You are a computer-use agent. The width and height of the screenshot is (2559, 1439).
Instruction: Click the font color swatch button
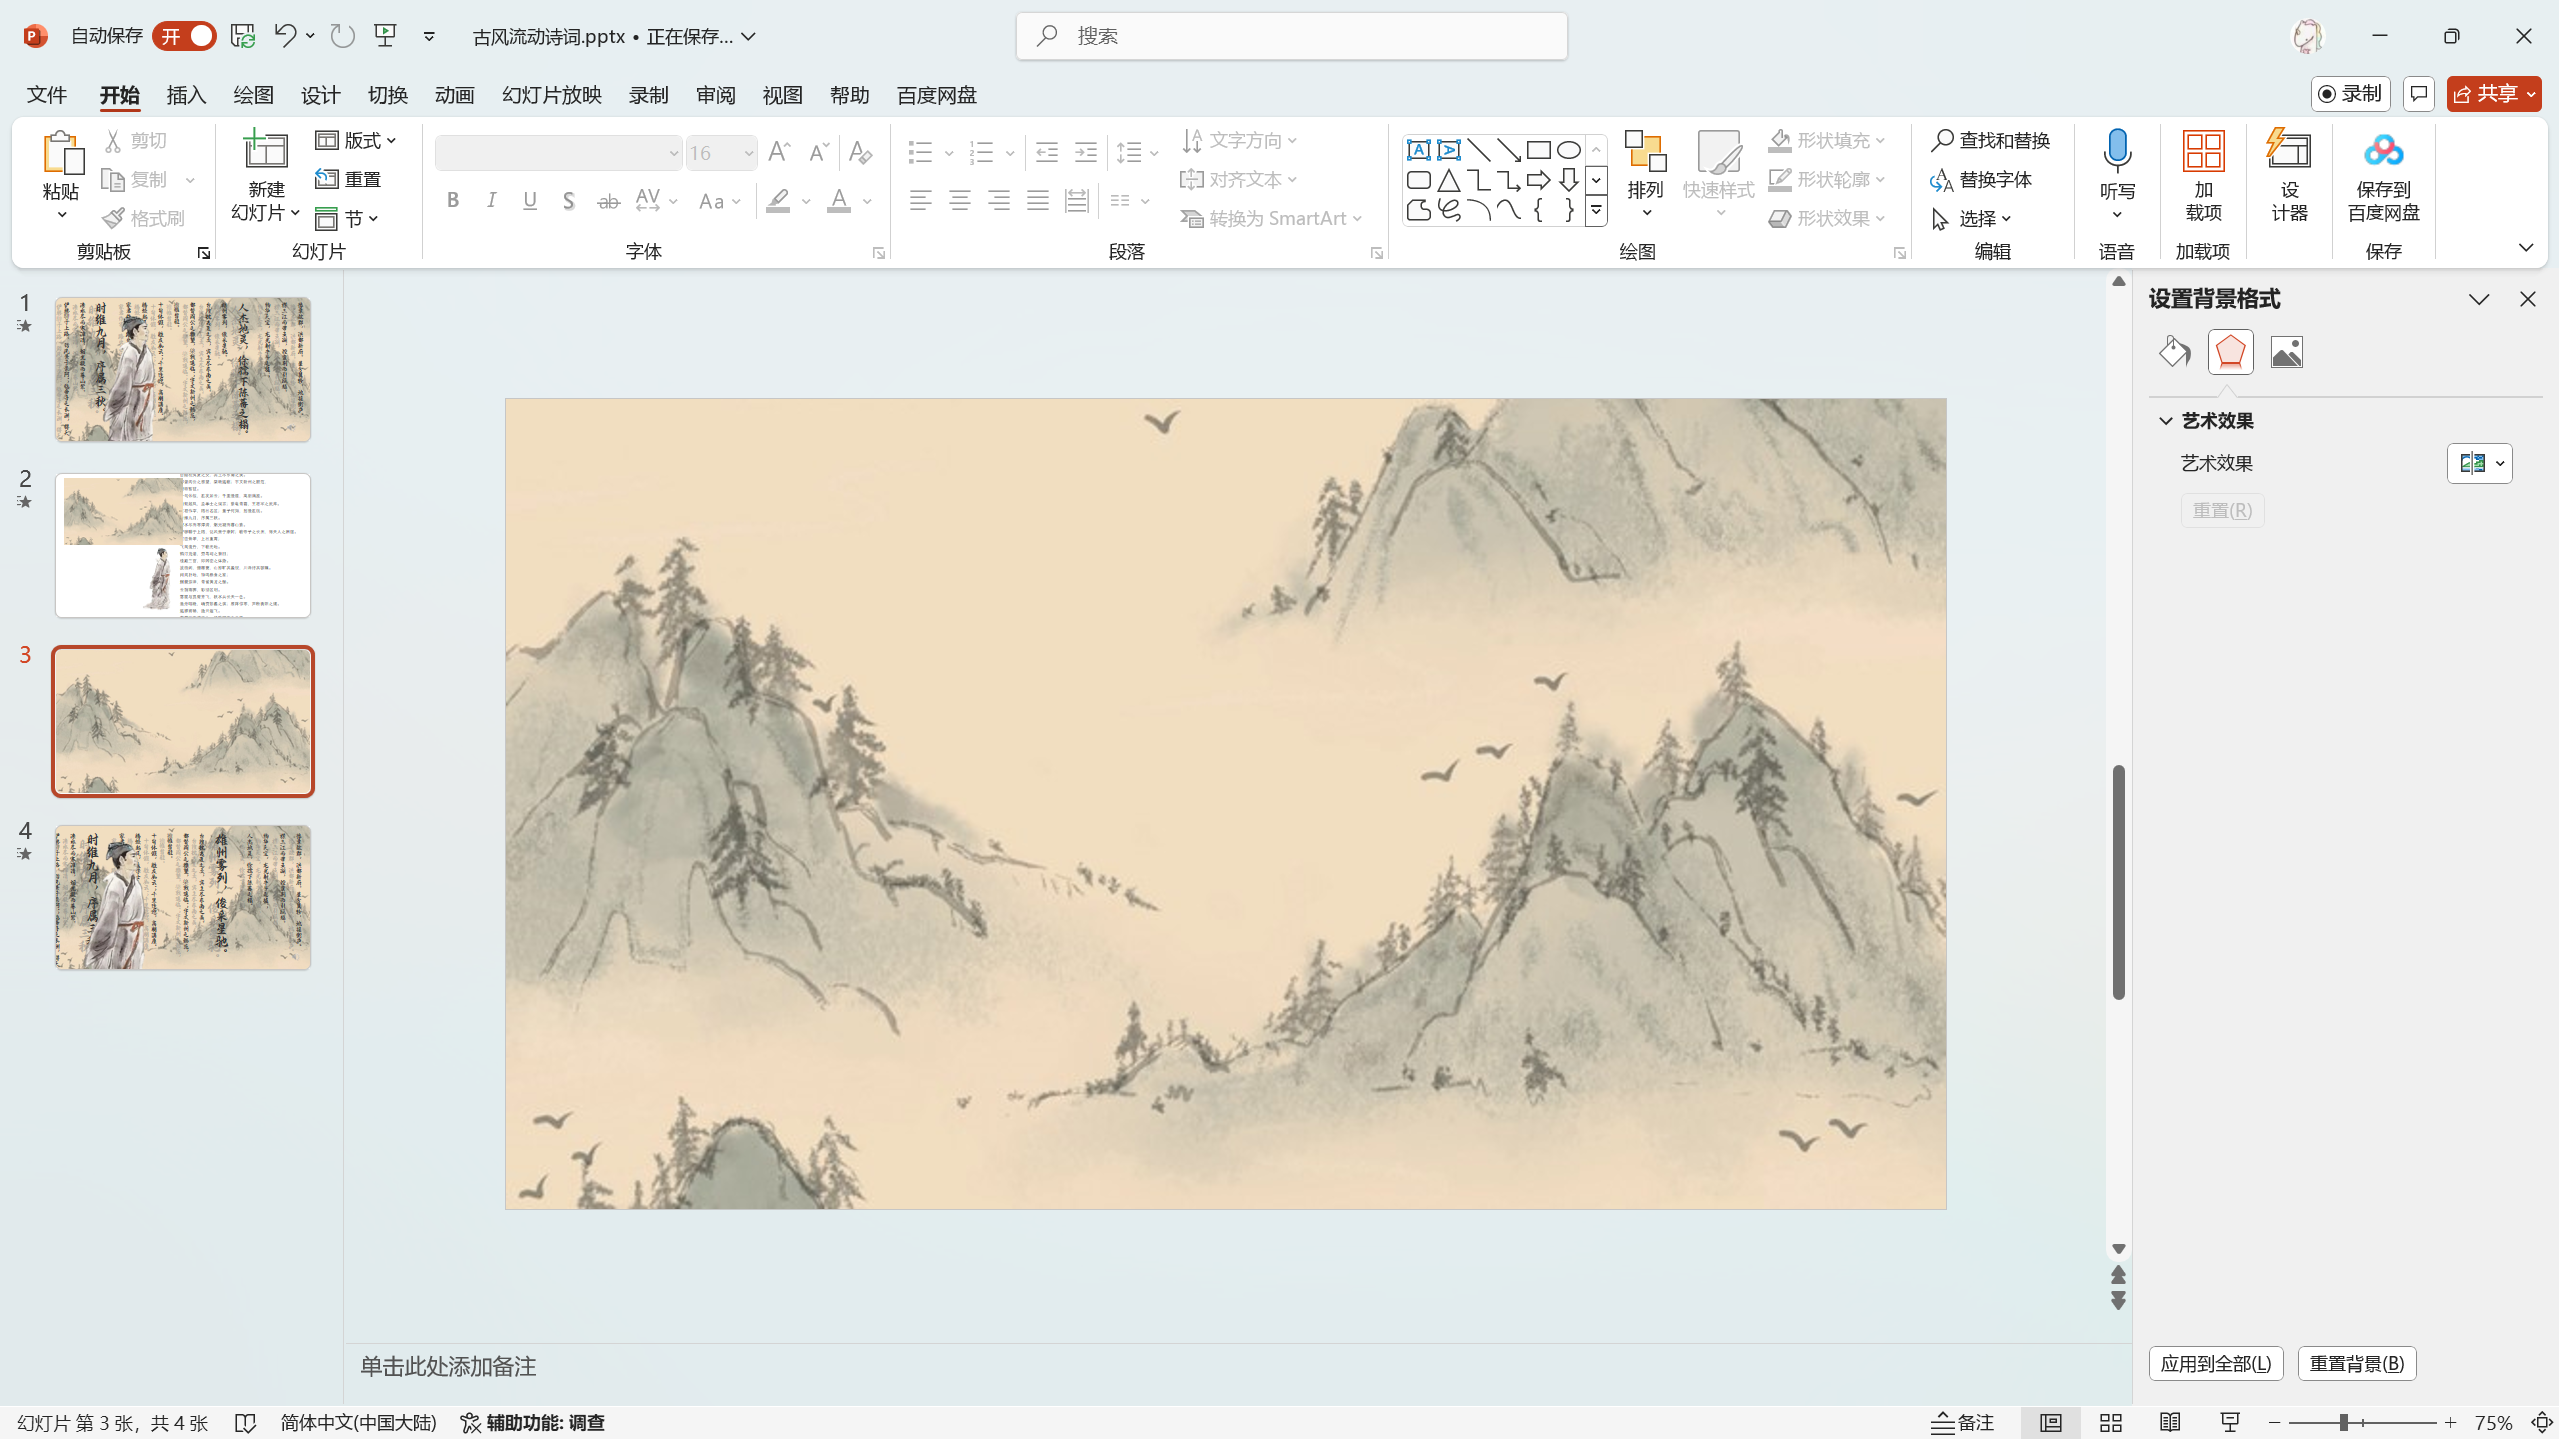click(x=838, y=201)
